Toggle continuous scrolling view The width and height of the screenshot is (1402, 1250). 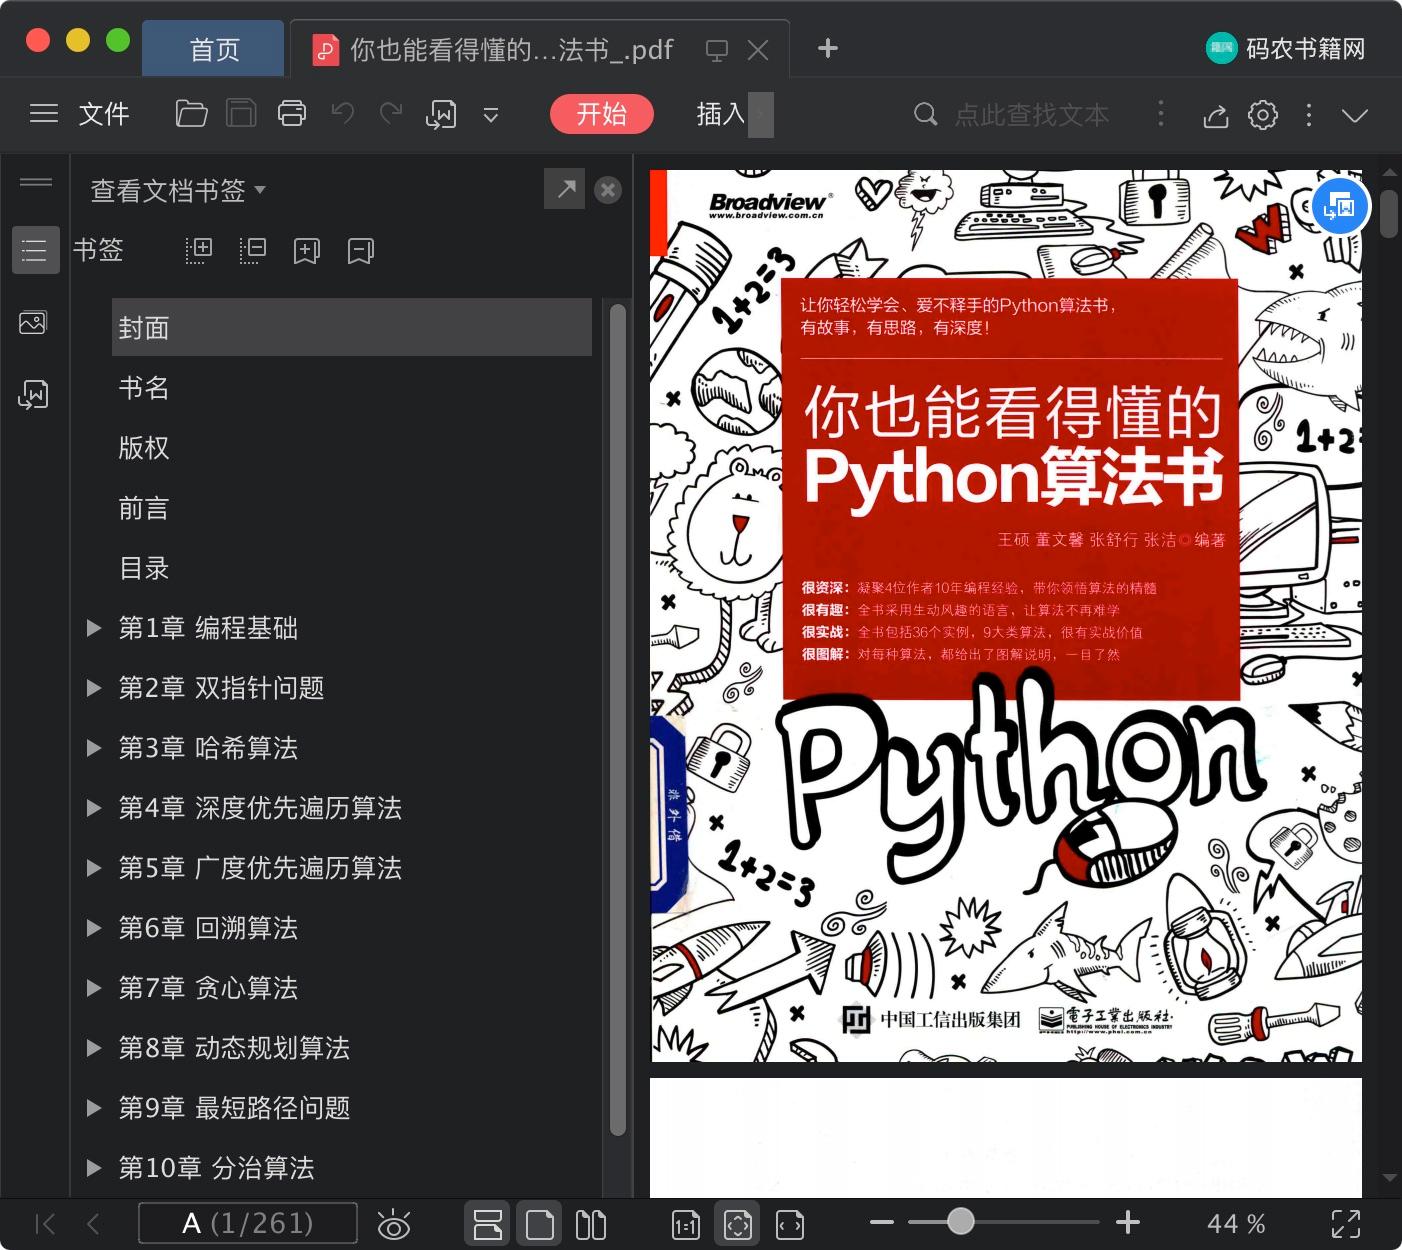point(488,1224)
